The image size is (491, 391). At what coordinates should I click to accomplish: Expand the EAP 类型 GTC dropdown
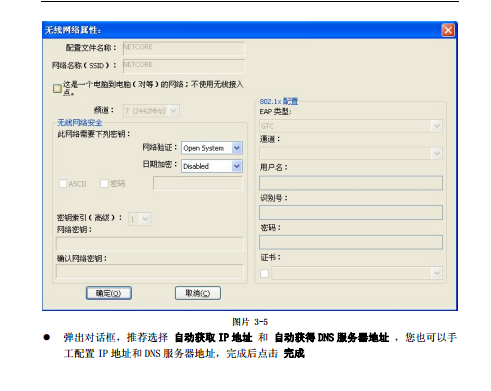pos(351,126)
